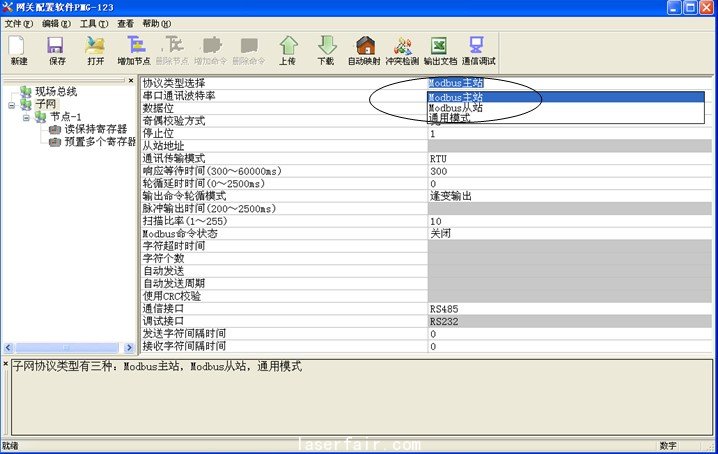Collapse the 节点-1 tree expander
The width and height of the screenshot is (718, 454).
pos(27,117)
